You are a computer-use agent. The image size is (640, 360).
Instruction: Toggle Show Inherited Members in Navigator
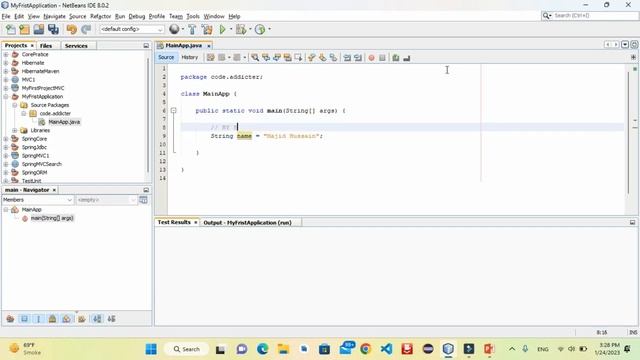(10, 319)
